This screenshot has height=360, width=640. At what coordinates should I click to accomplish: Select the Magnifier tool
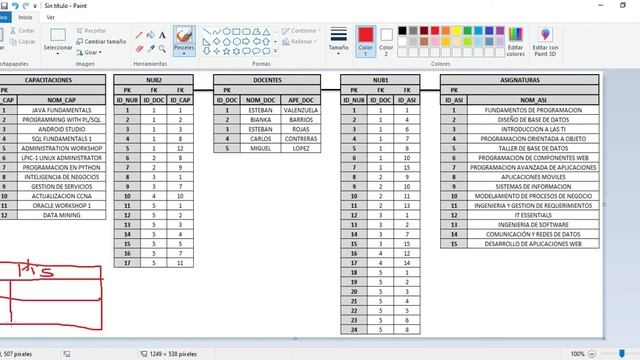162,49
